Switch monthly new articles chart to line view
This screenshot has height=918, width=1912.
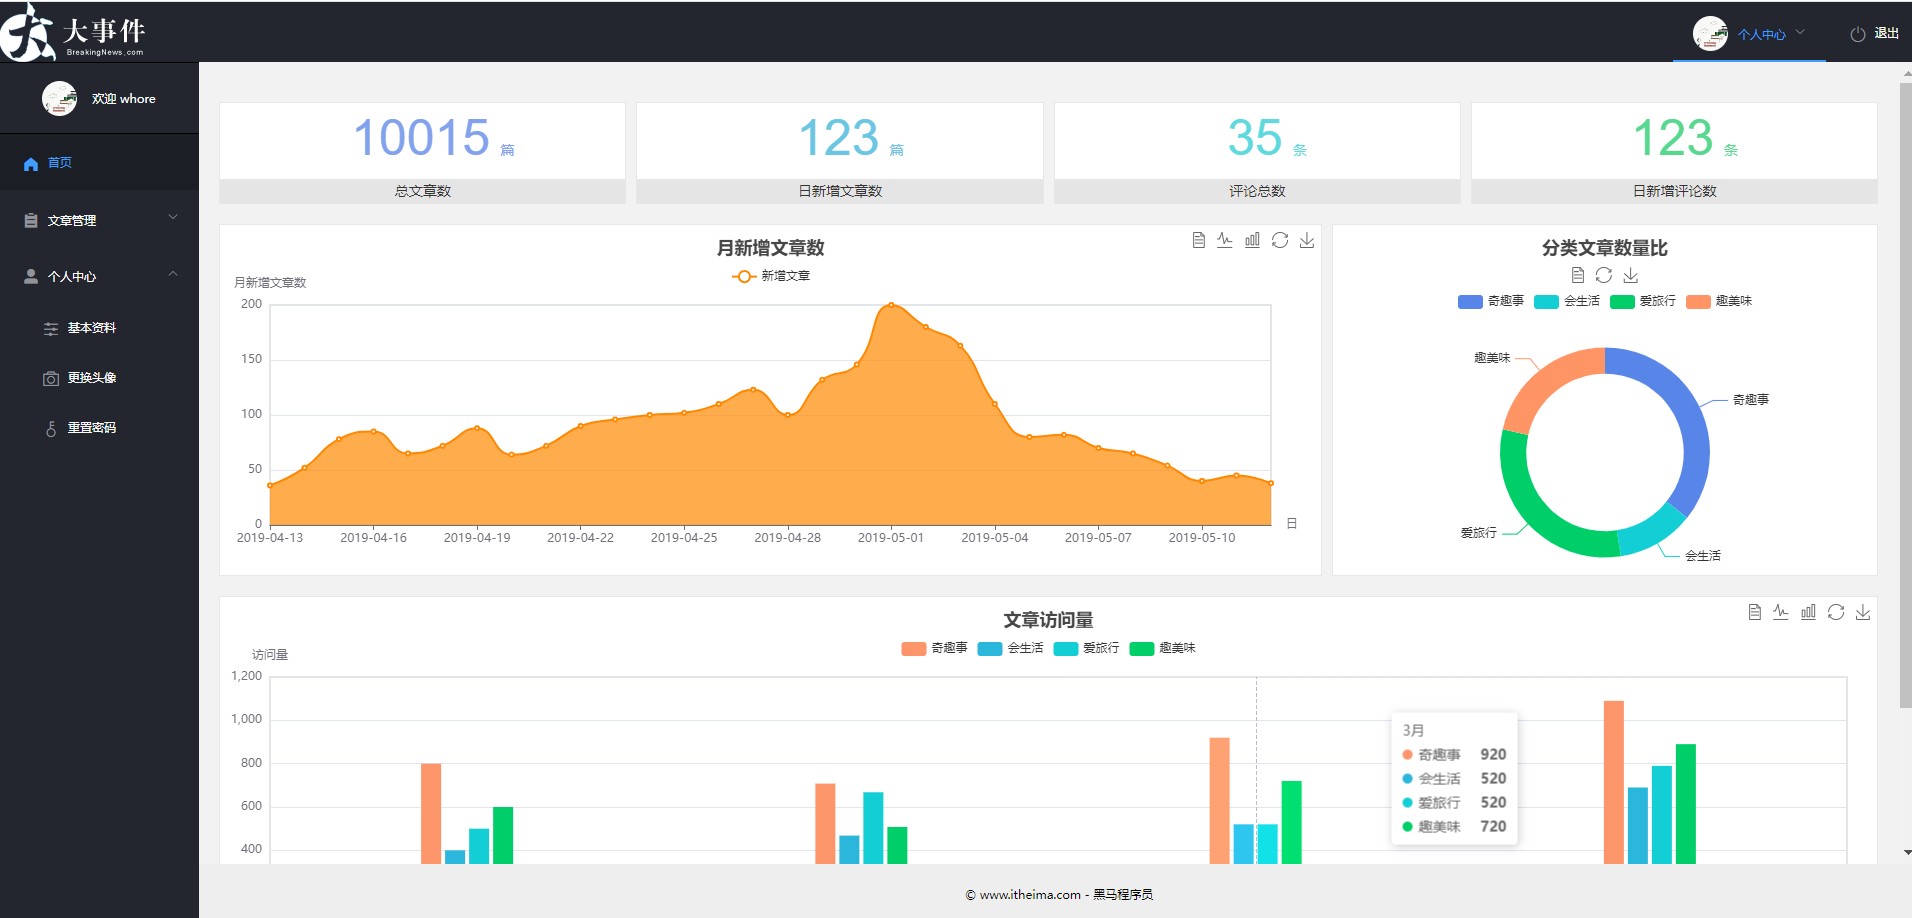point(1225,240)
